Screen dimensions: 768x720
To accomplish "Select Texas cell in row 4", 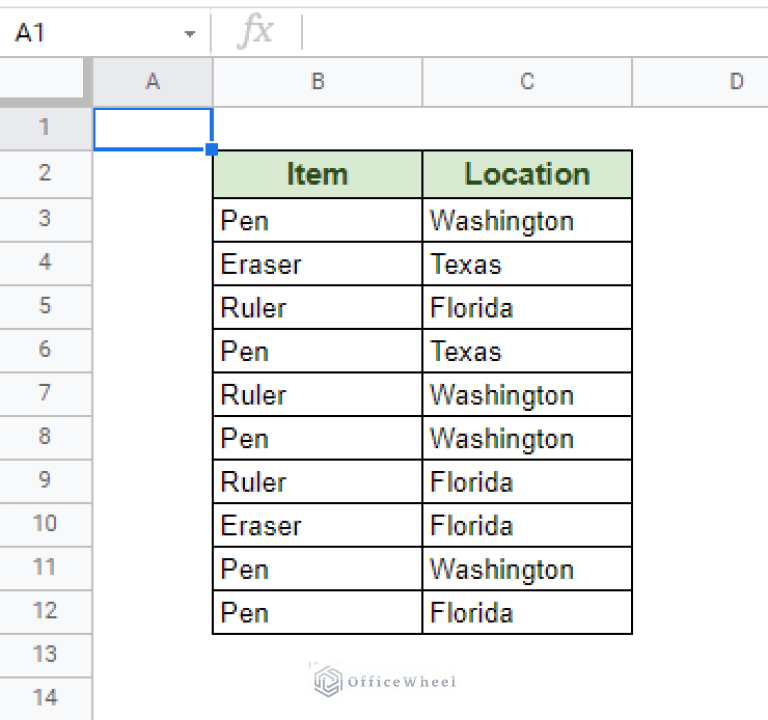I will pyautogui.click(x=527, y=264).
